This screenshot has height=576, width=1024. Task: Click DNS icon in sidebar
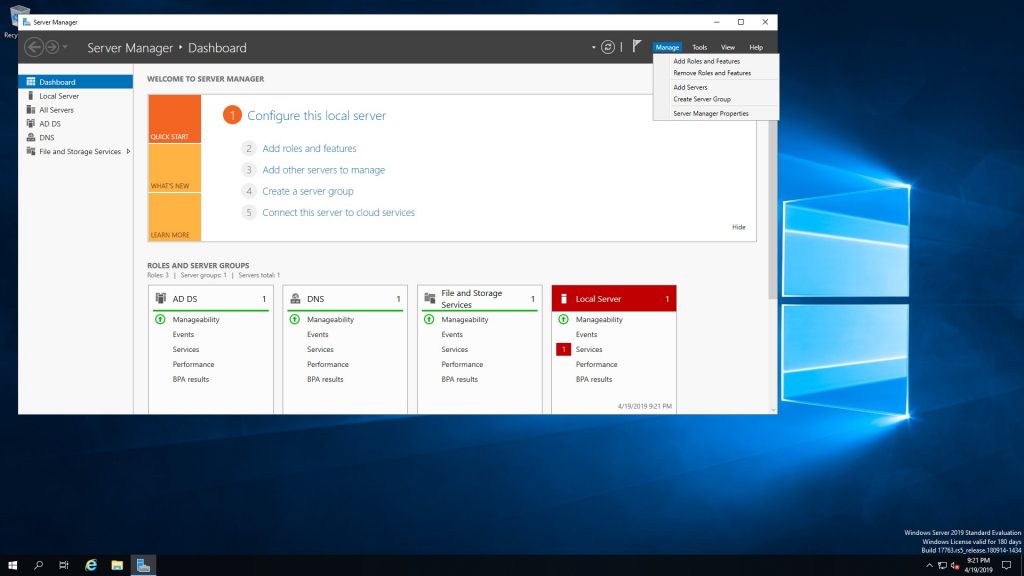[x=31, y=137]
